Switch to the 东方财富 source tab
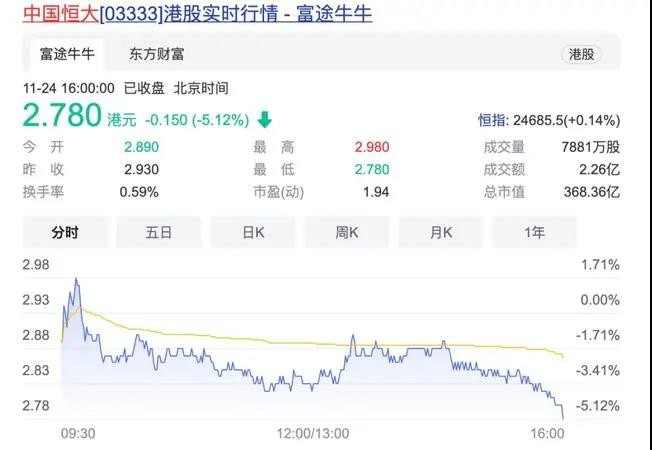This screenshot has height=450, width=652. click(x=156, y=54)
